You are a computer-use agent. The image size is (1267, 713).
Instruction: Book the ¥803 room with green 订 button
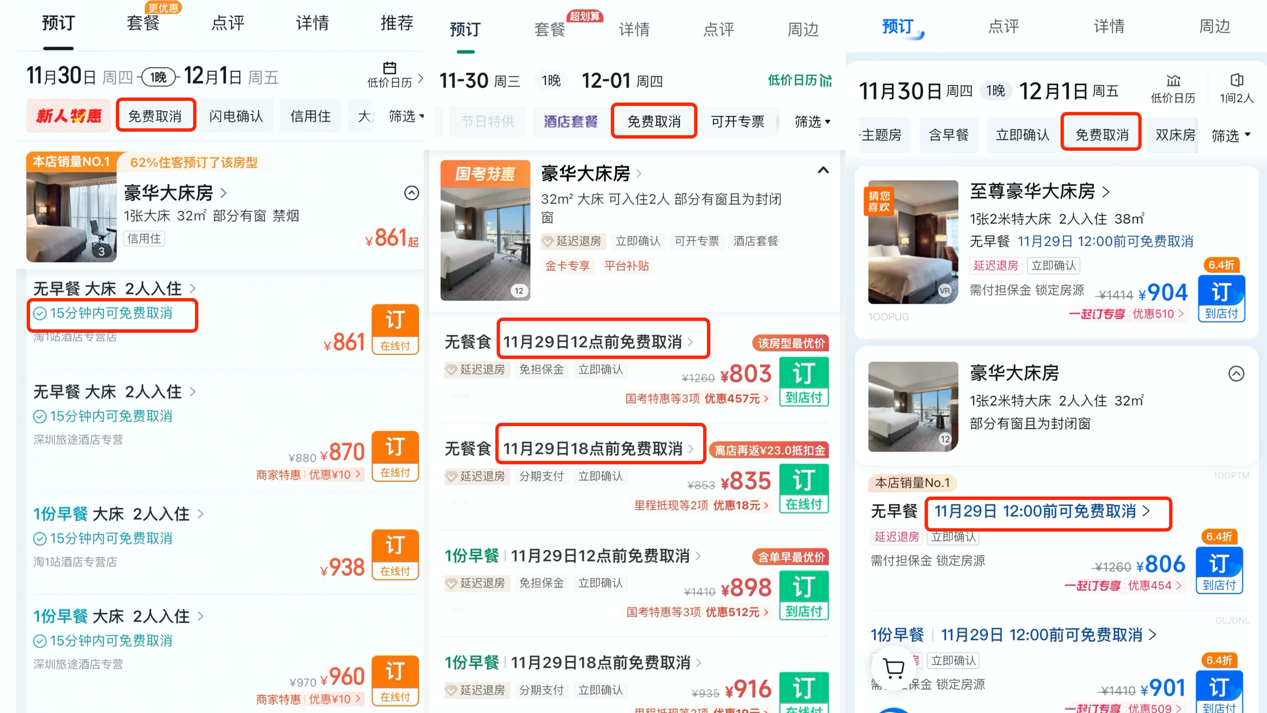pyautogui.click(x=803, y=381)
